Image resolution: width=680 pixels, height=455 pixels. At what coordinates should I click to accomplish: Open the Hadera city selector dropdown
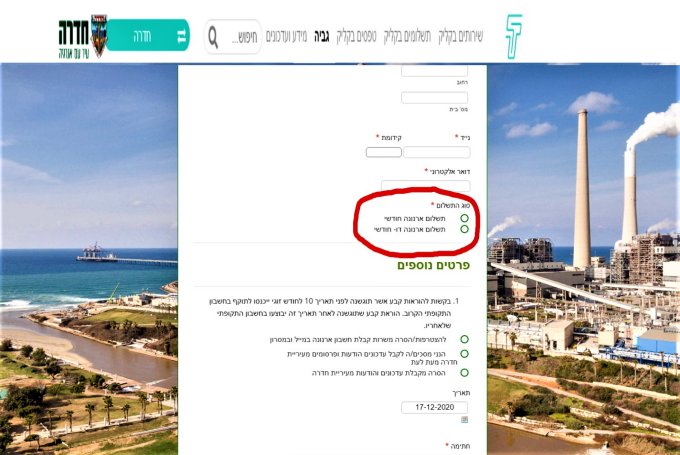tap(147, 35)
